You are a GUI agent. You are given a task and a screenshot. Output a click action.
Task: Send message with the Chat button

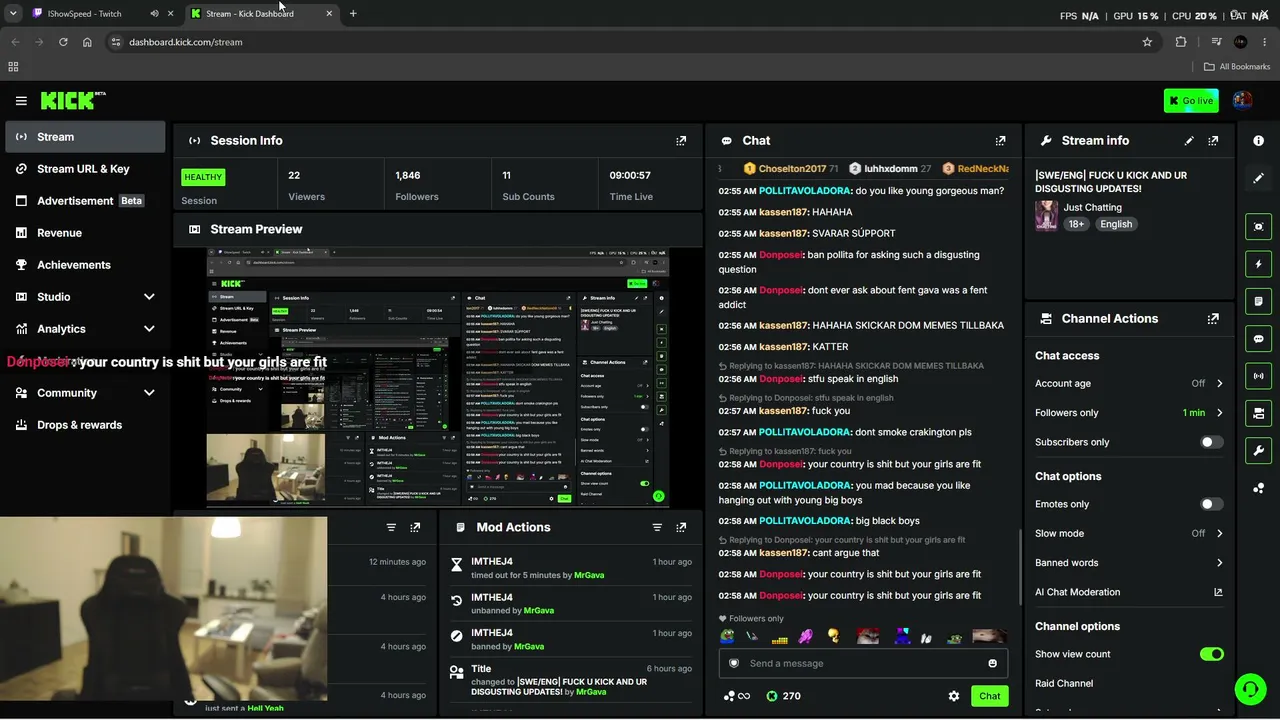pos(989,696)
